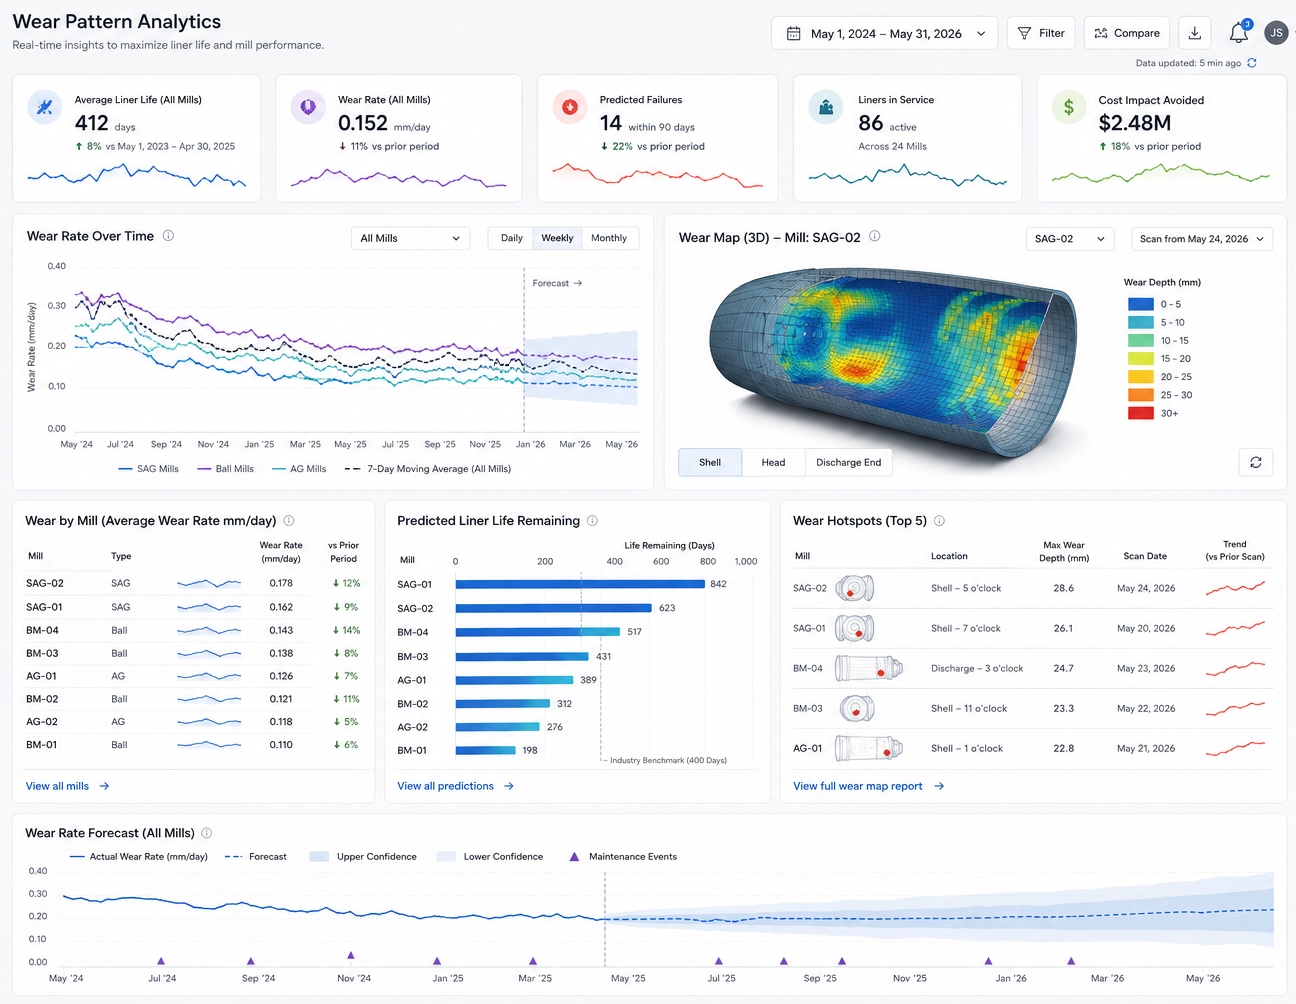Open the Filter button

[1041, 33]
